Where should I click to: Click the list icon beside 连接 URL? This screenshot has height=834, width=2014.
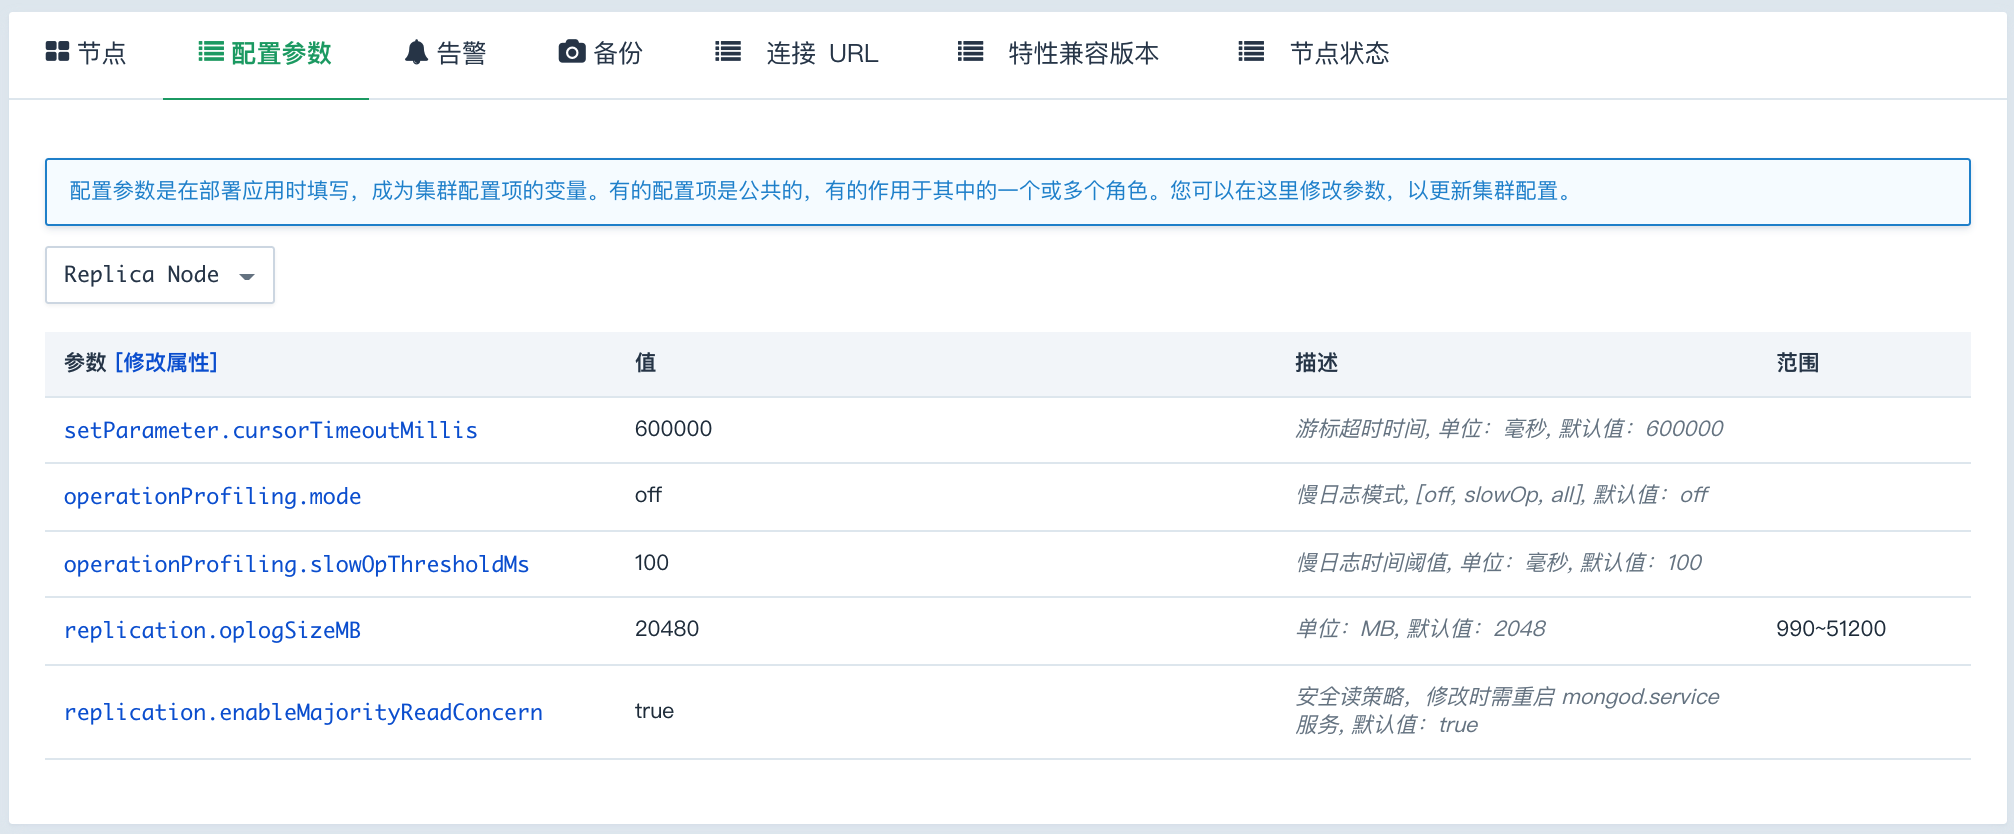728,51
